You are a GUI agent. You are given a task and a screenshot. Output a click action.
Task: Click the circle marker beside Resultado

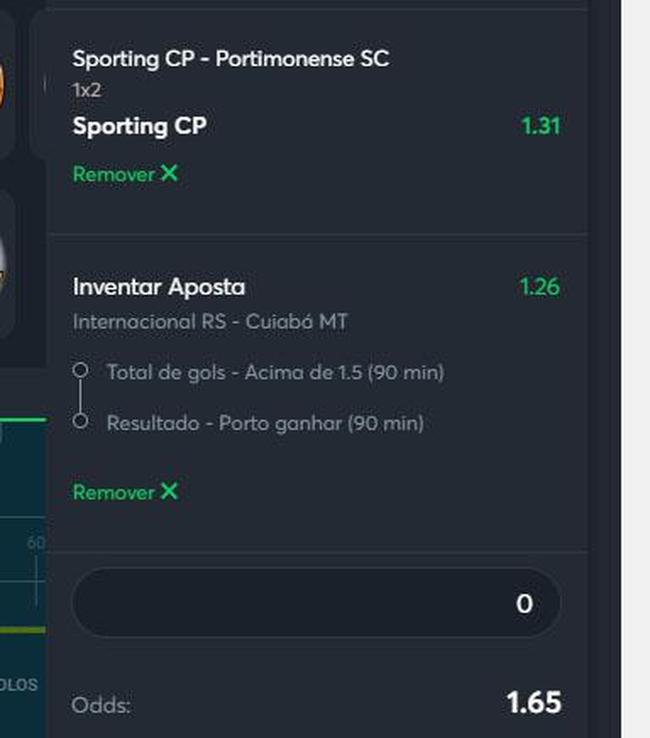[80, 421]
